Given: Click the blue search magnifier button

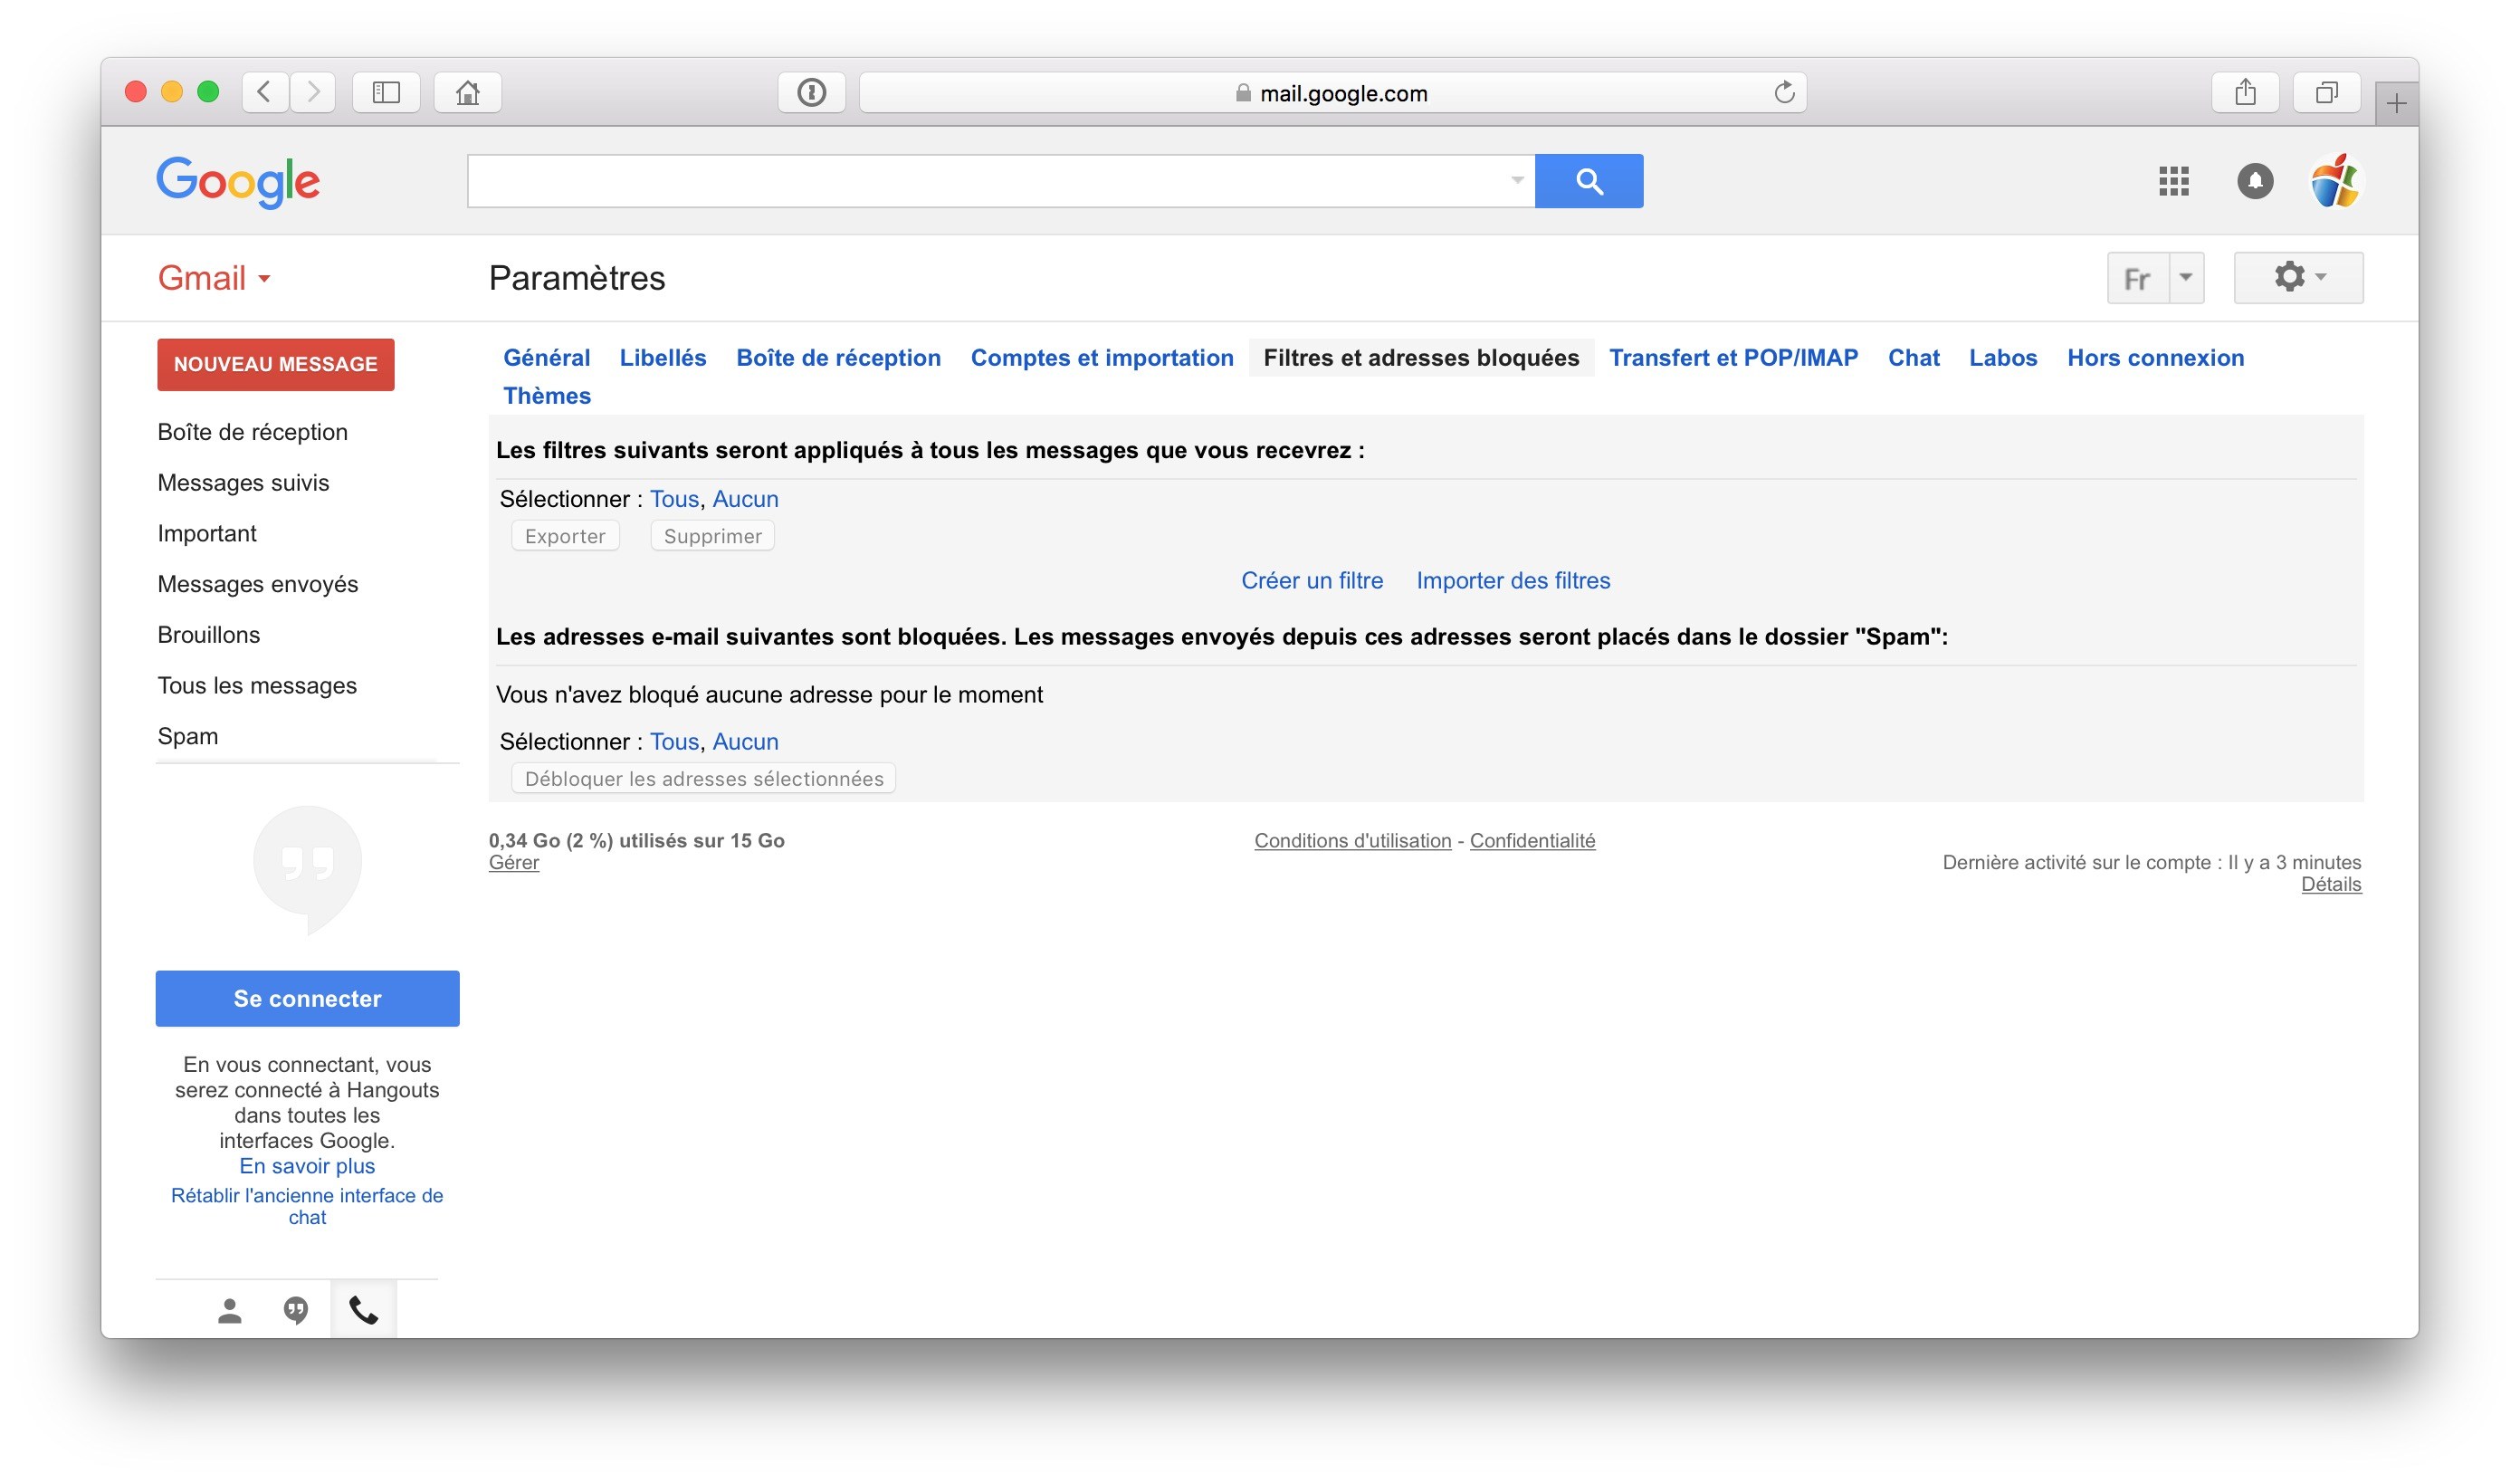Looking at the screenshot, I should 1589,181.
